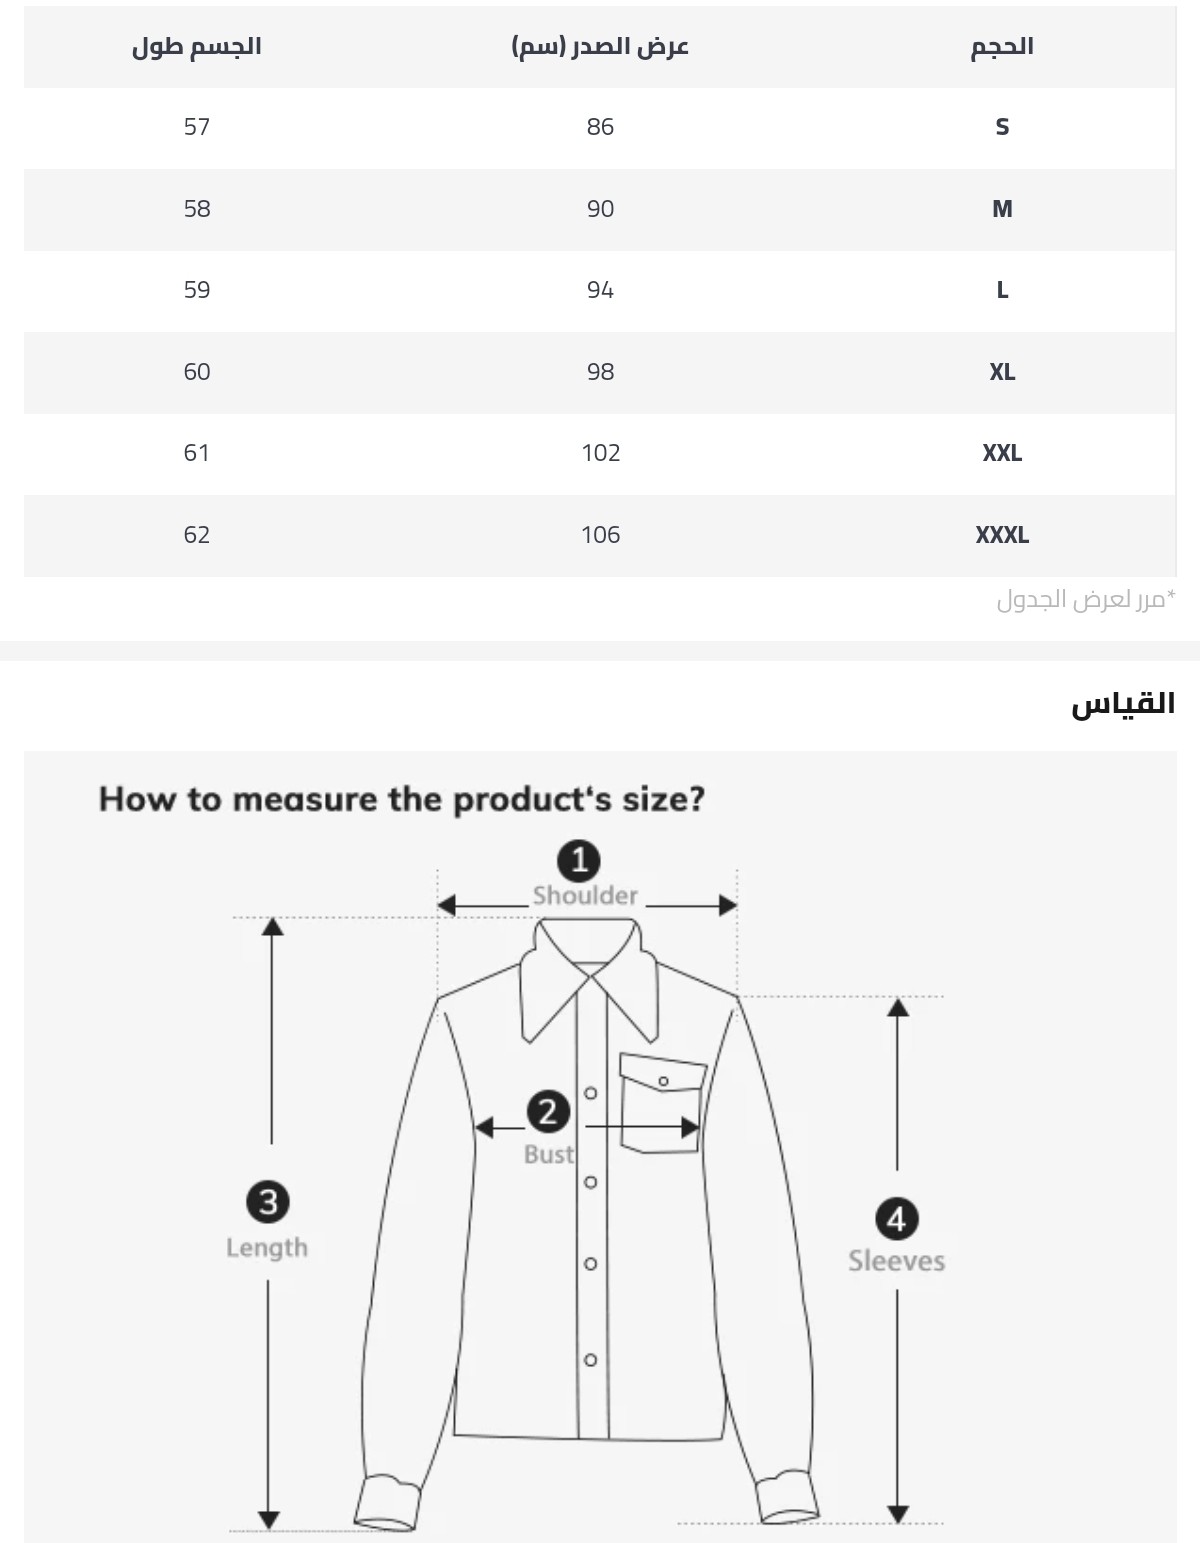Click the scroll-to-view-table hint text
The image size is (1200, 1543).
click(x=1086, y=600)
